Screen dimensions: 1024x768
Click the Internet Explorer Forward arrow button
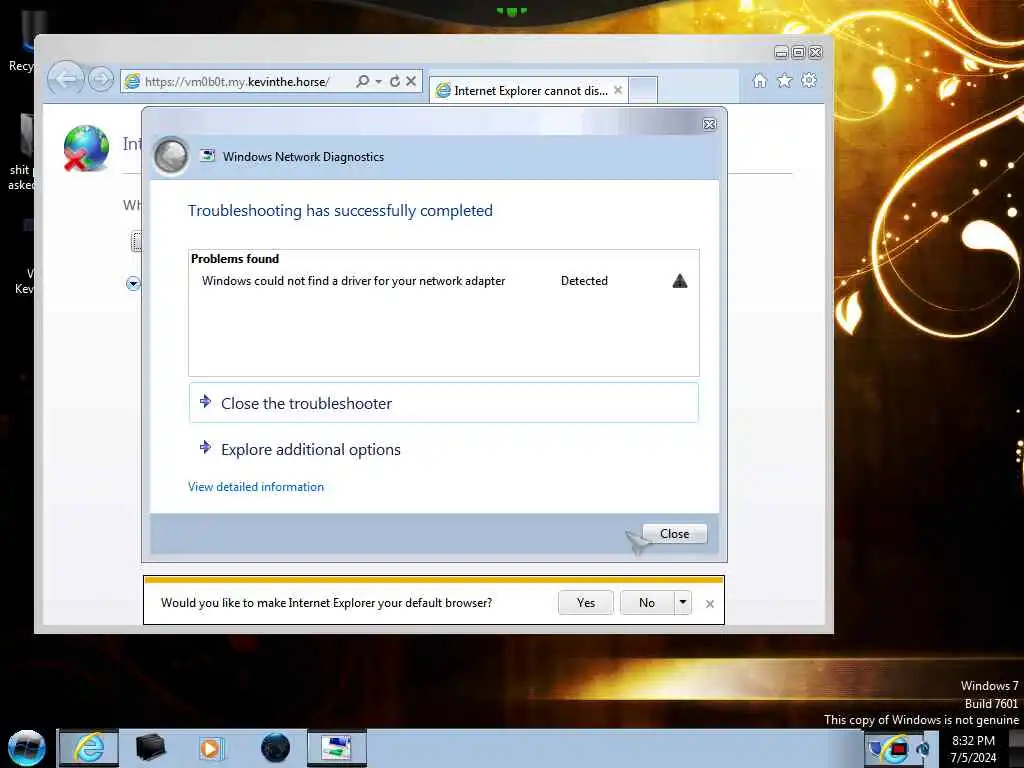coord(101,80)
